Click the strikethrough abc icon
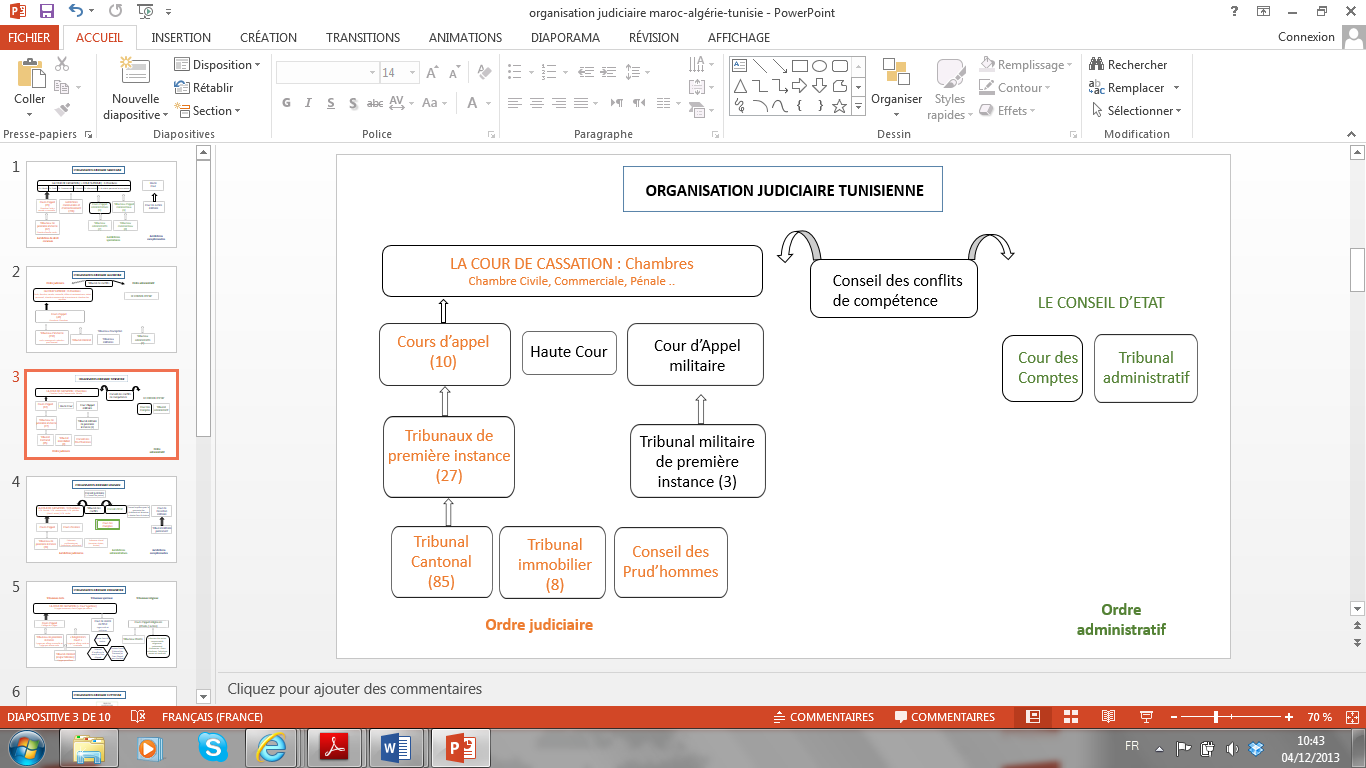This screenshot has width=1366, height=768. (375, 103)
